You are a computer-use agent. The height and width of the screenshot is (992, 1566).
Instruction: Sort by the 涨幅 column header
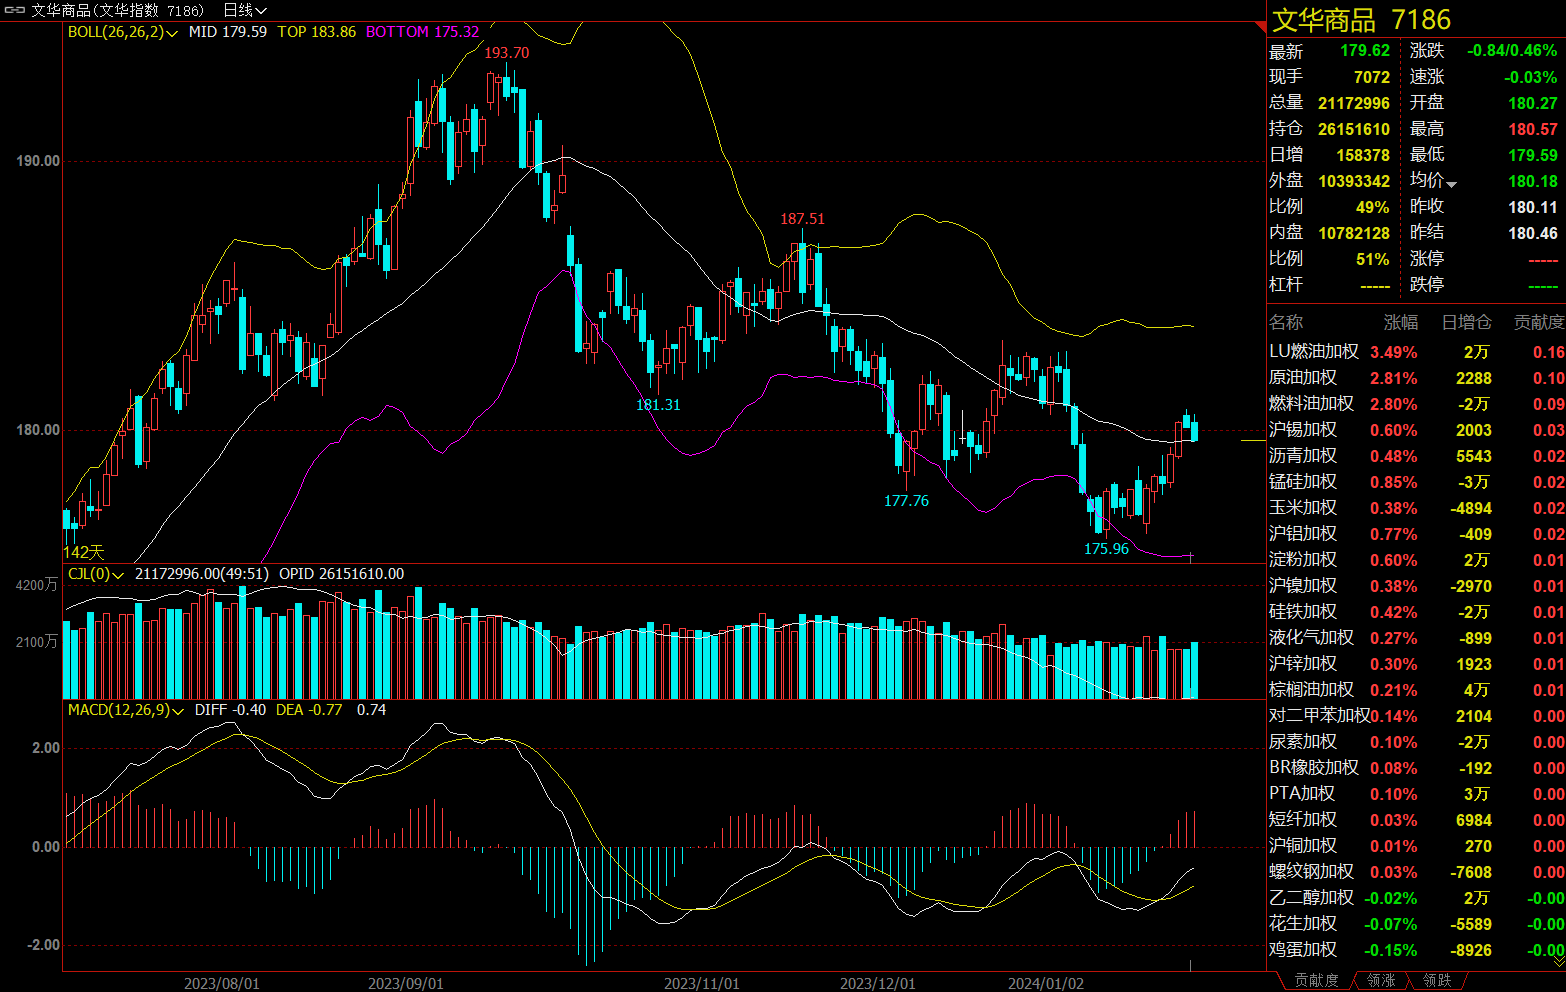[1401, 322]
